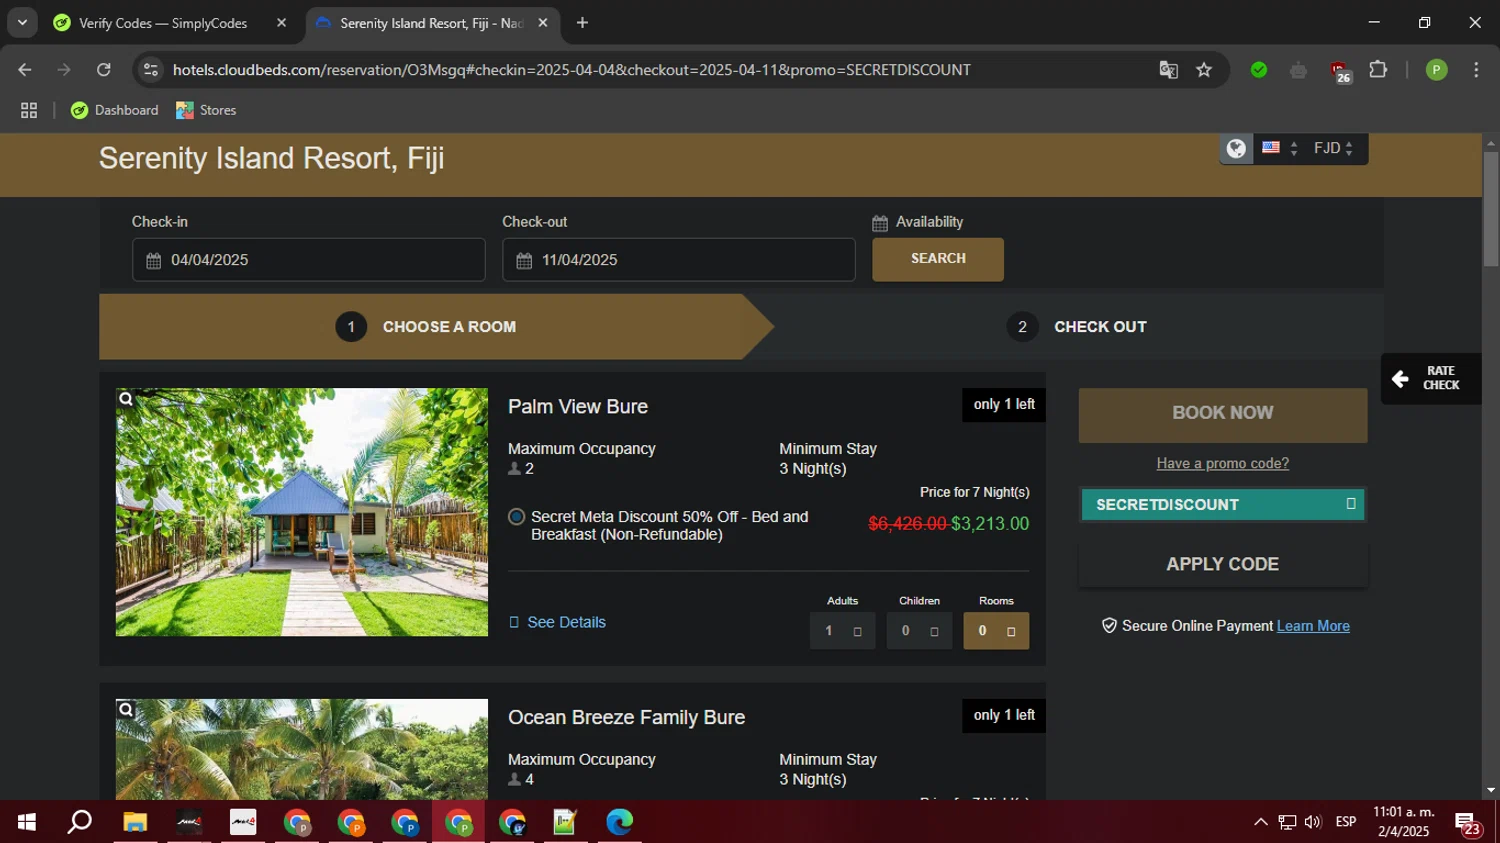Bookmark this page with the star icon
Viewport: 1500px width, 843px height.
1204,70
